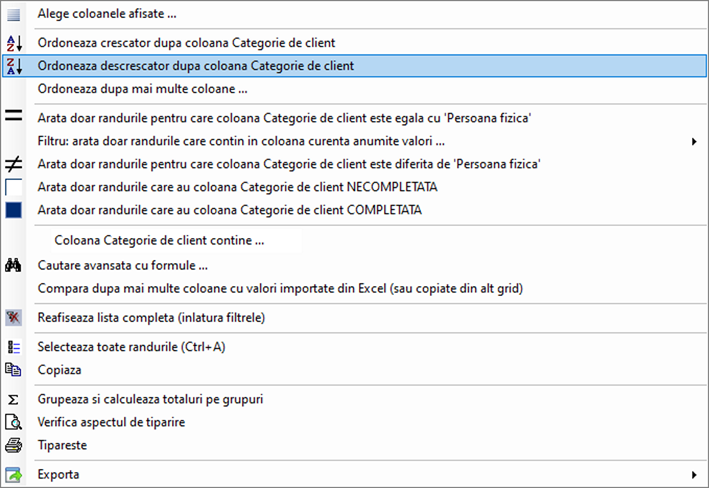
Task: Expand the Exporta submenu arrow
Action: tap(694, 474)
